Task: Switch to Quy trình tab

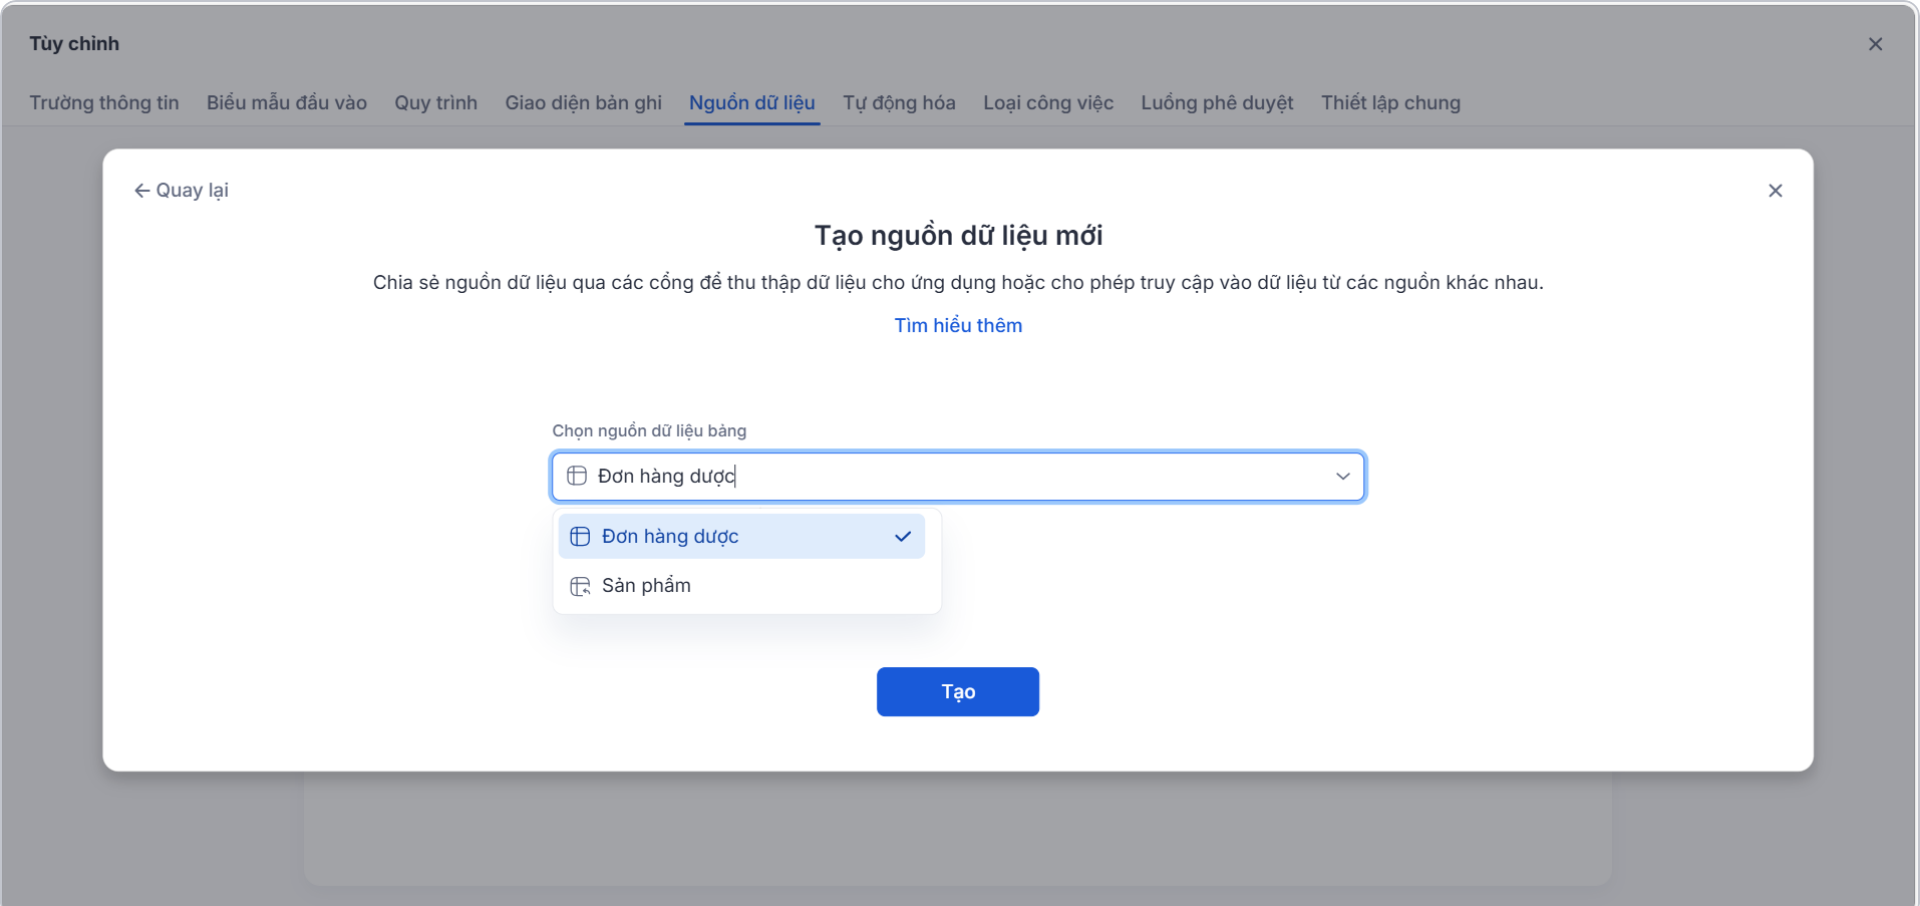Action: 436,103
